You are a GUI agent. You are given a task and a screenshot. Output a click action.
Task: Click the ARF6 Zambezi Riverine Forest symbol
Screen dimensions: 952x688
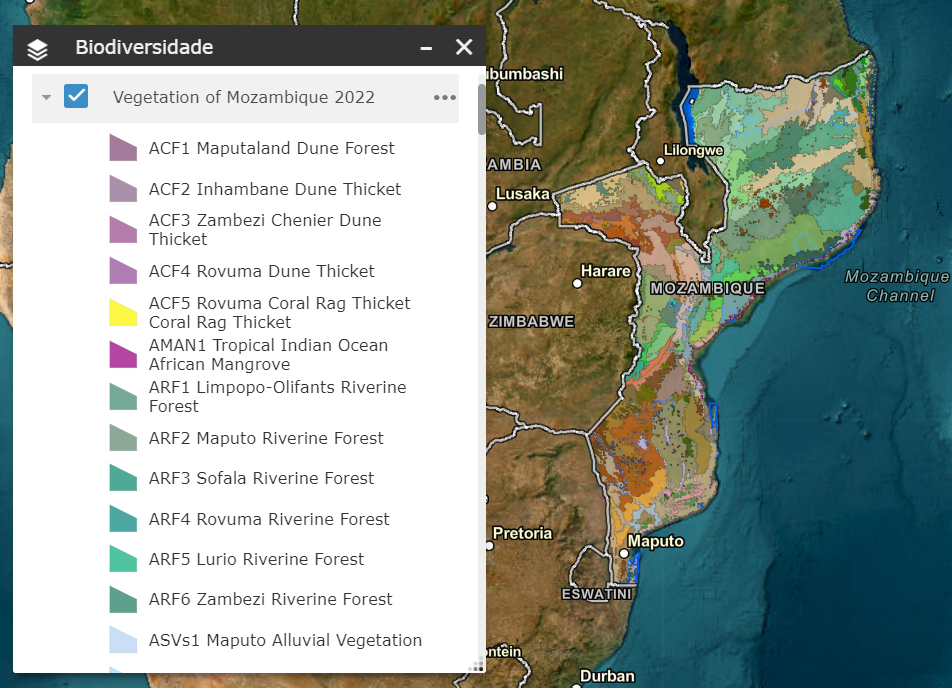pyautogui.click(x=123, y=599)
